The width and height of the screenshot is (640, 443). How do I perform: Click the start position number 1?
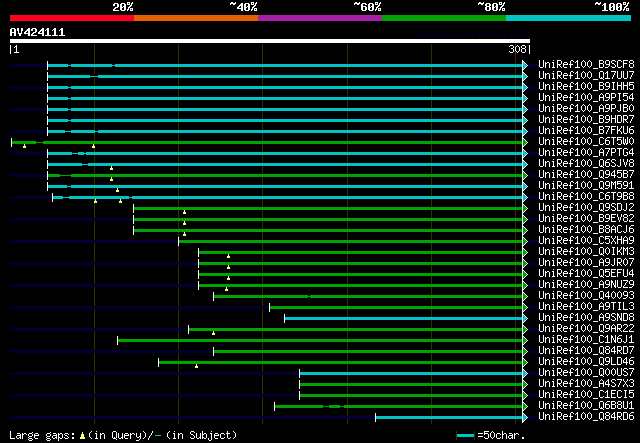click(16, 49)
